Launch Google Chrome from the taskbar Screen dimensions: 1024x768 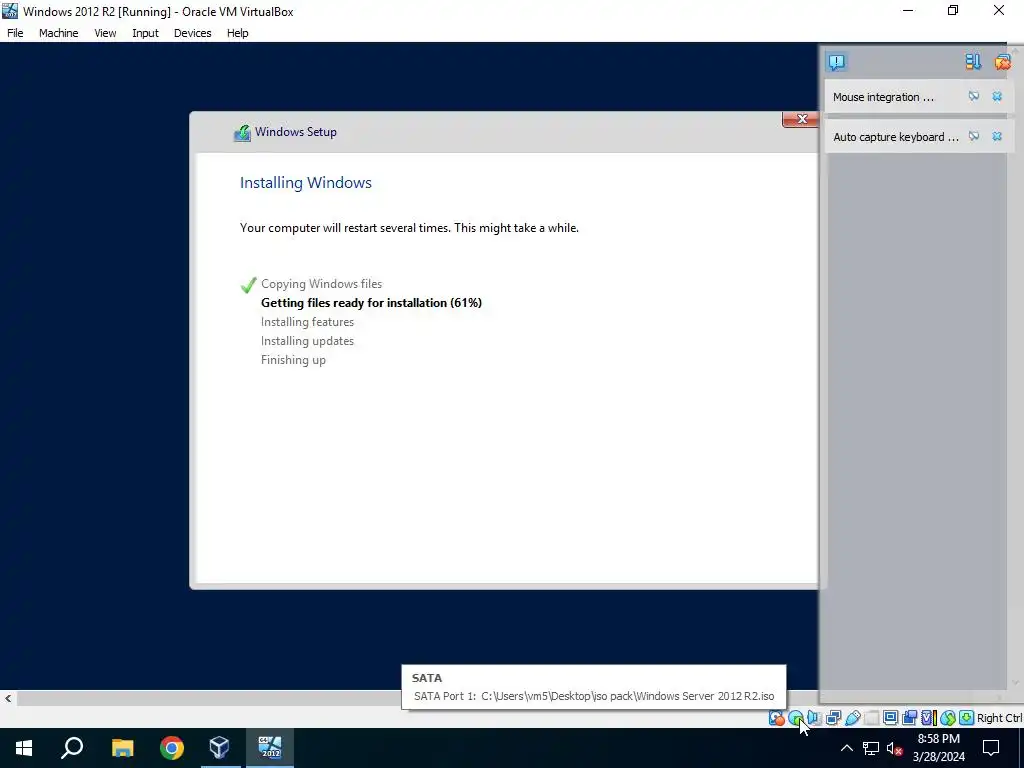172,748
